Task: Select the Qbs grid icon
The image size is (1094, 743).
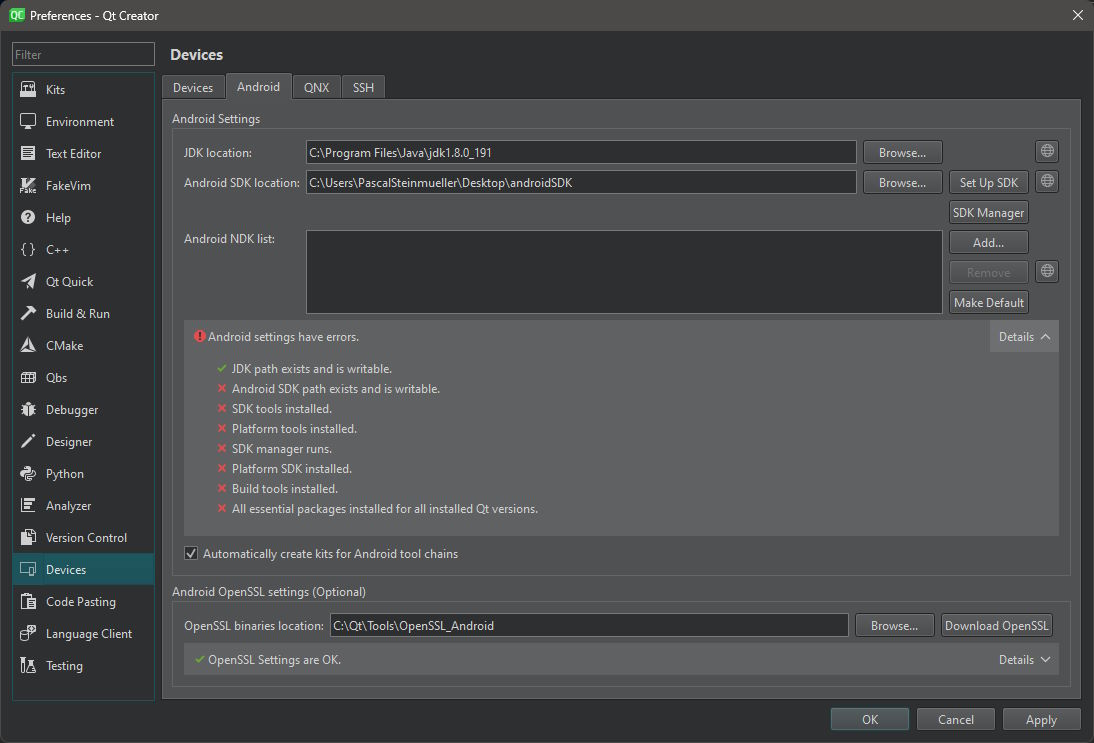Action: point(28,377)
